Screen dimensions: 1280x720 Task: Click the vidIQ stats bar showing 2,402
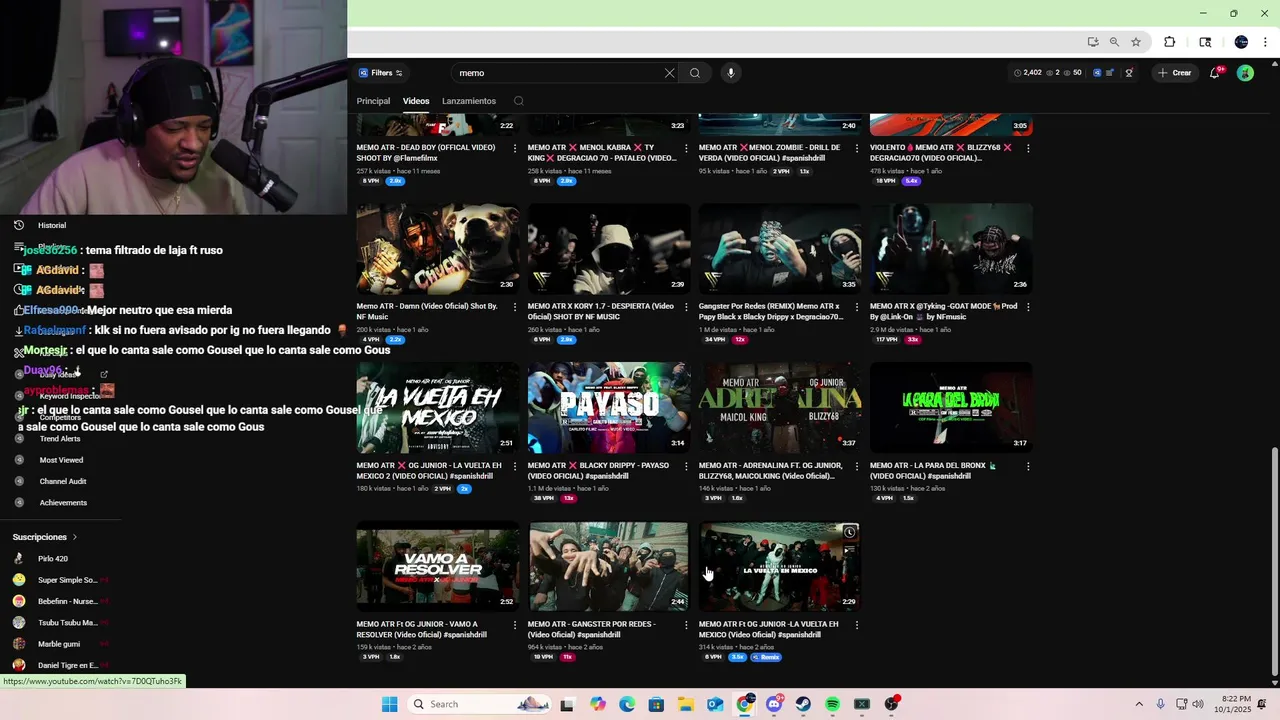point(1047,73)
